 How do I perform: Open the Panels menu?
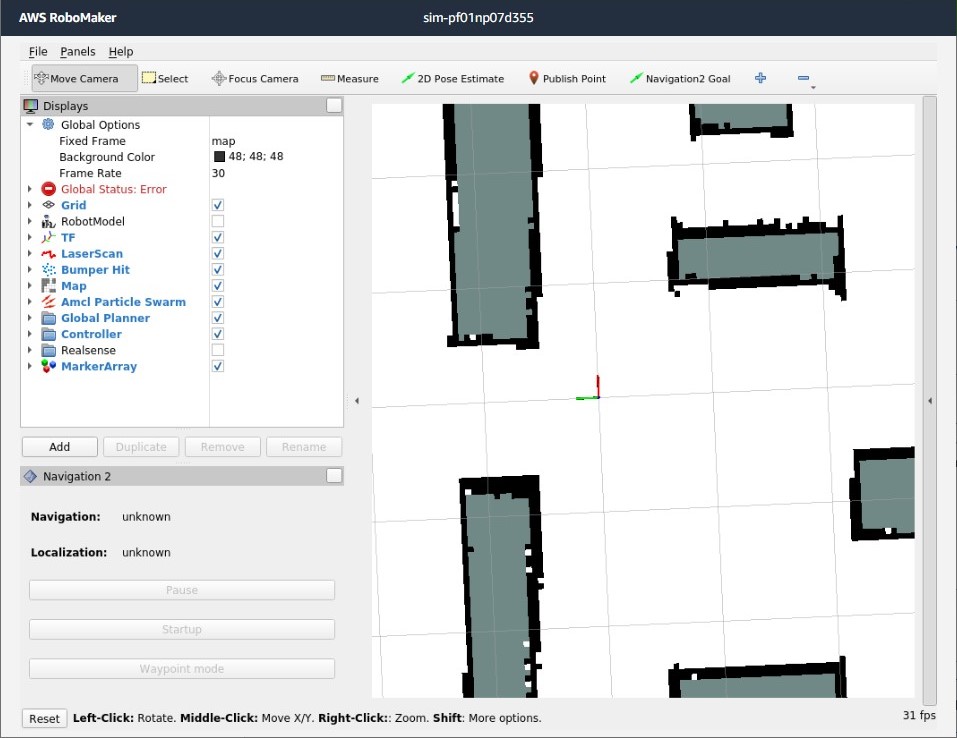[78, 52]
